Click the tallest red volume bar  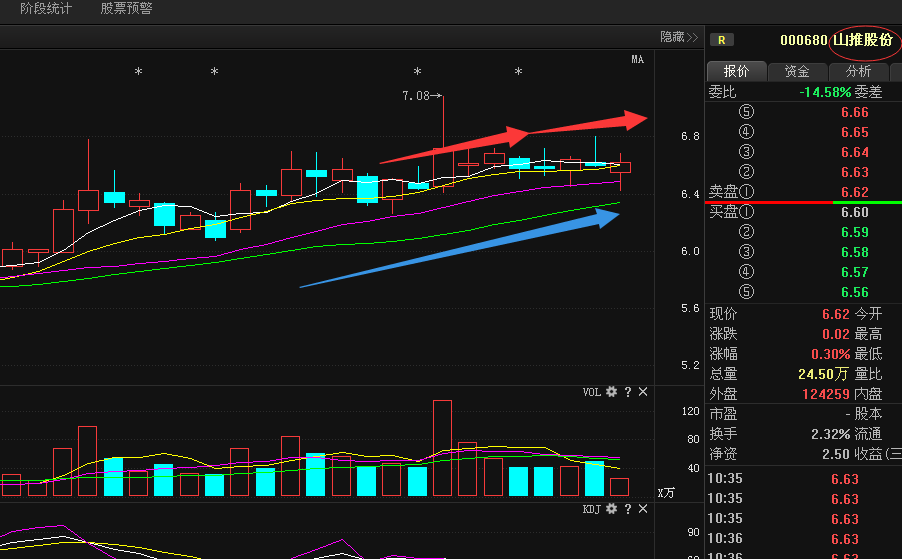click(442, 448)
